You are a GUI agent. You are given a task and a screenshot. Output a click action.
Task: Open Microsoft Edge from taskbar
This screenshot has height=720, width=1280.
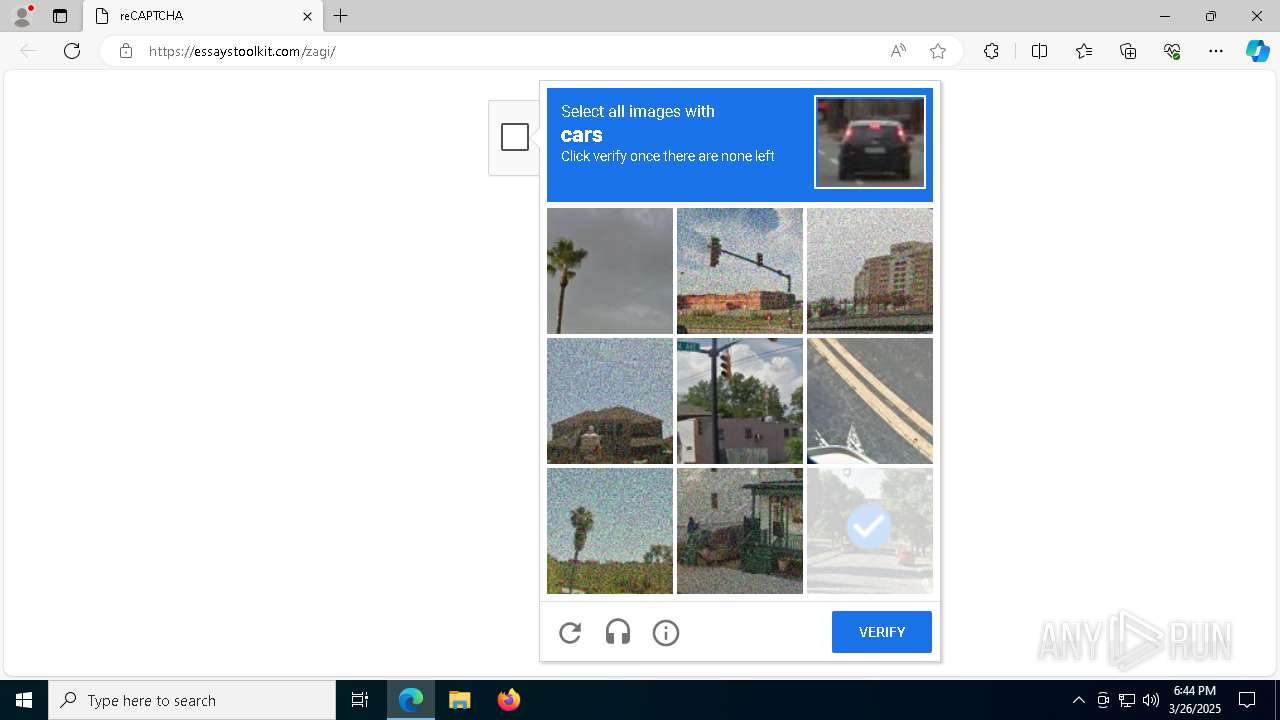click(411, 700)
